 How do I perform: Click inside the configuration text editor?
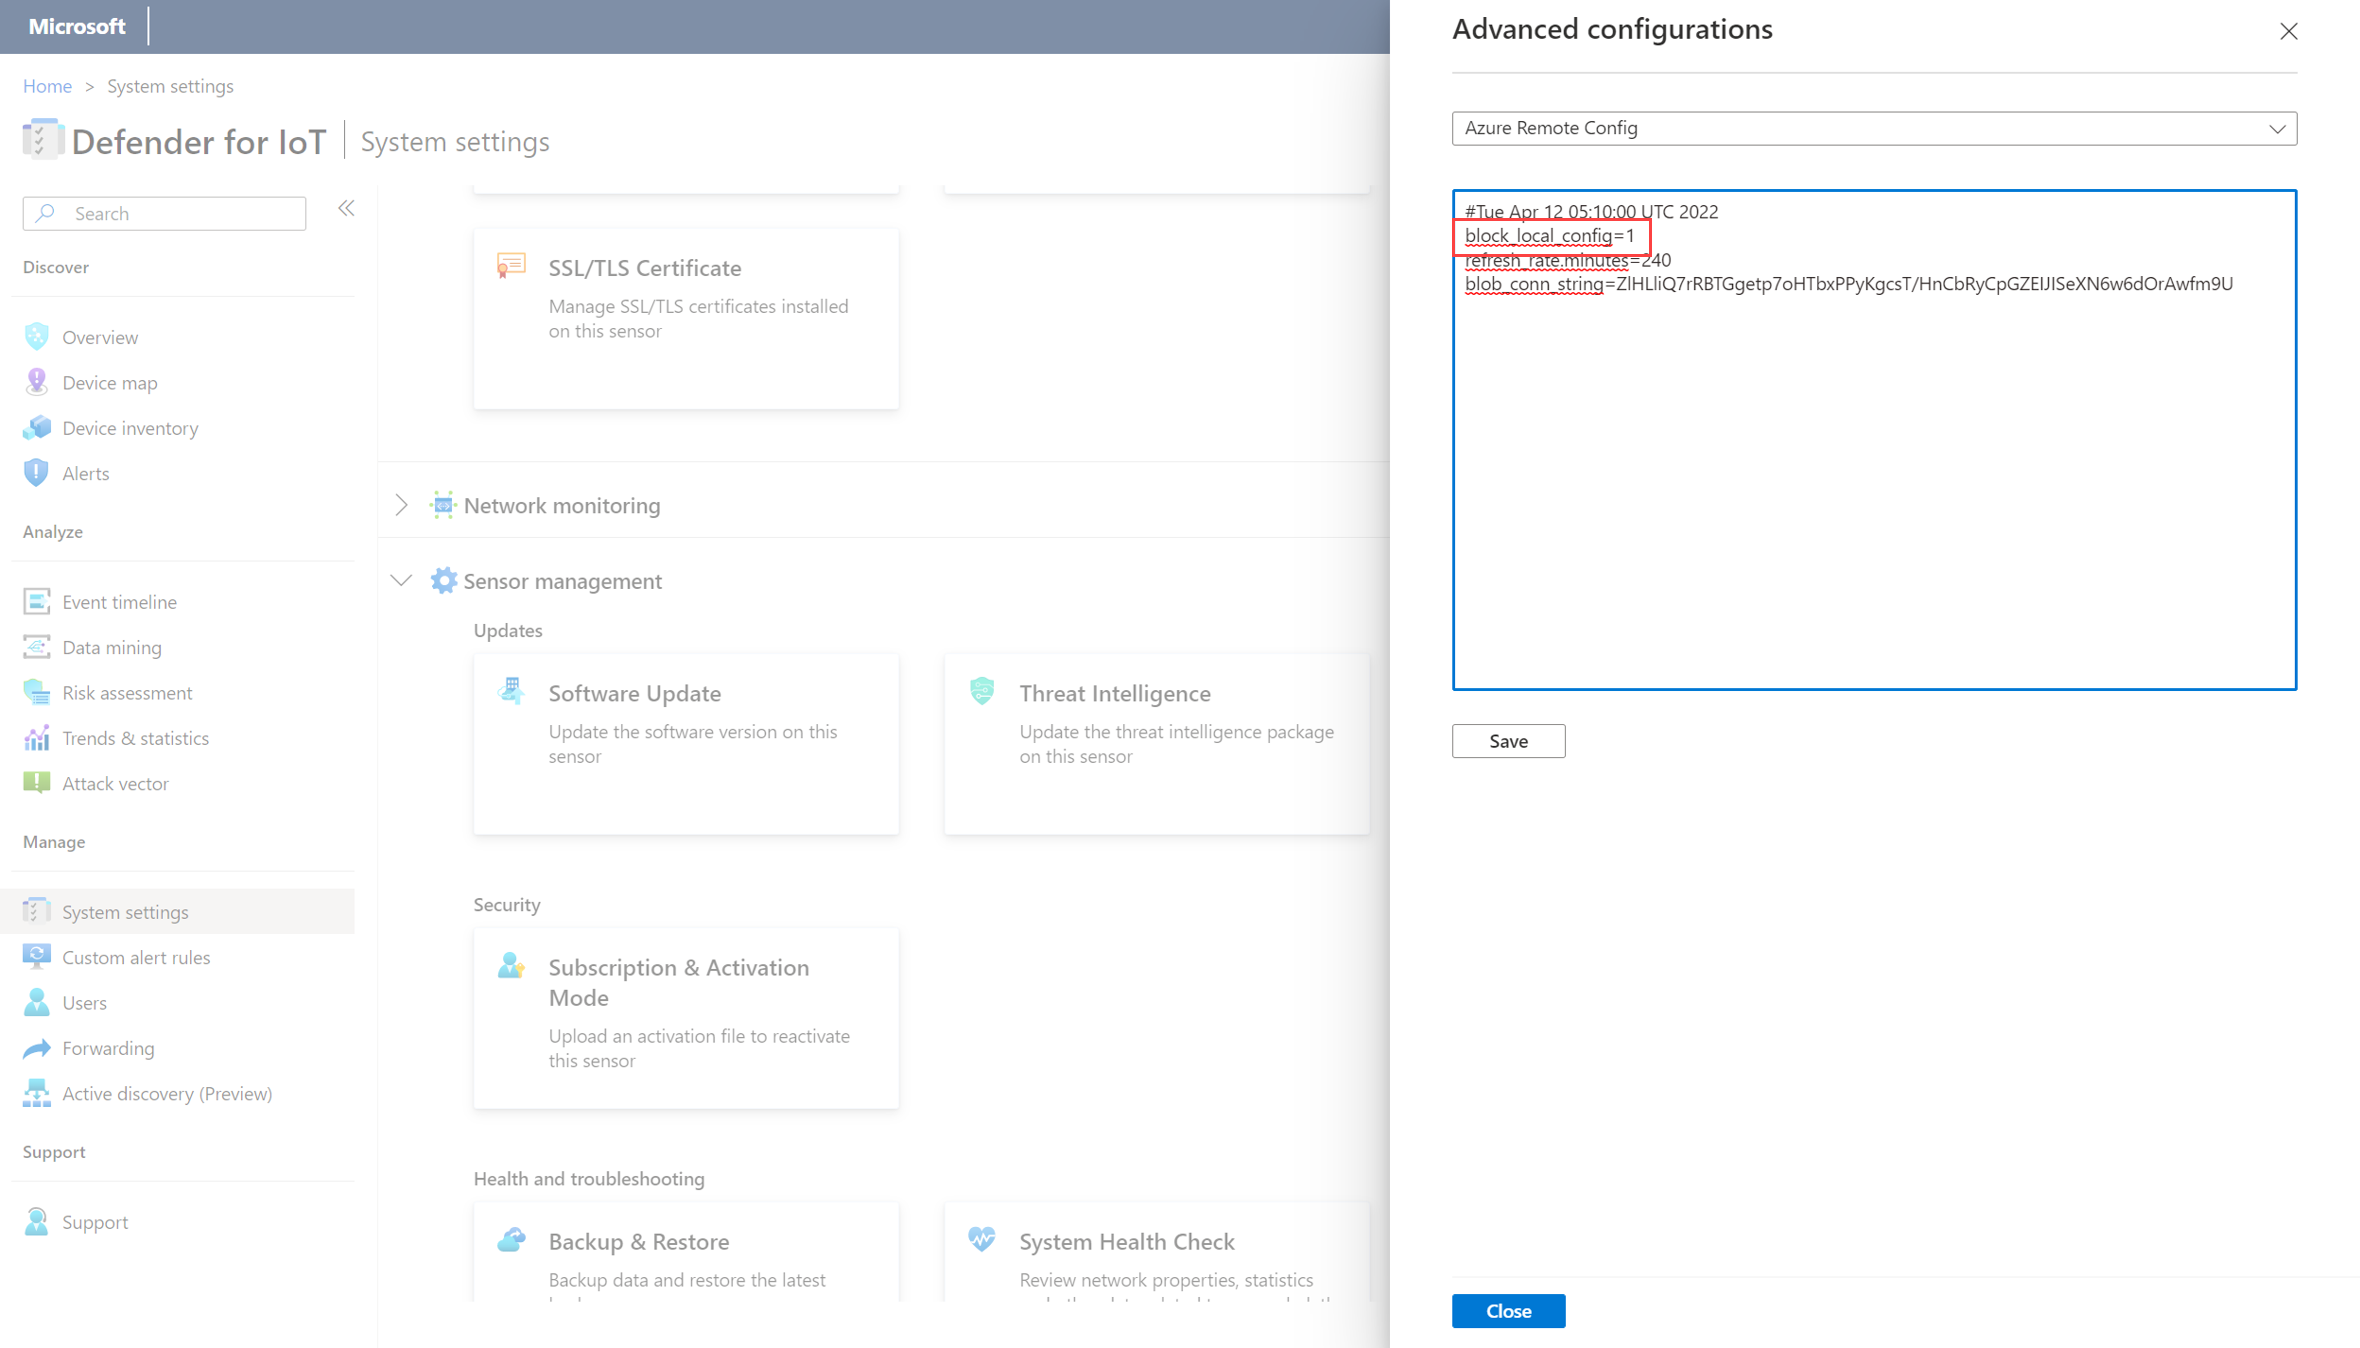(1873, 480)
